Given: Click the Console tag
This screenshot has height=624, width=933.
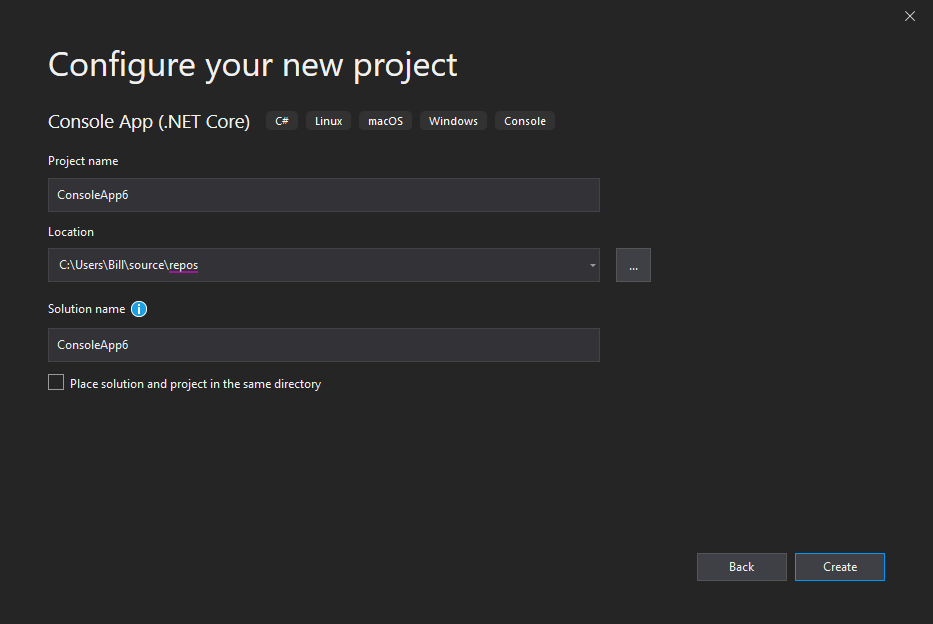Looking at the screenshot, I should 525,121.
